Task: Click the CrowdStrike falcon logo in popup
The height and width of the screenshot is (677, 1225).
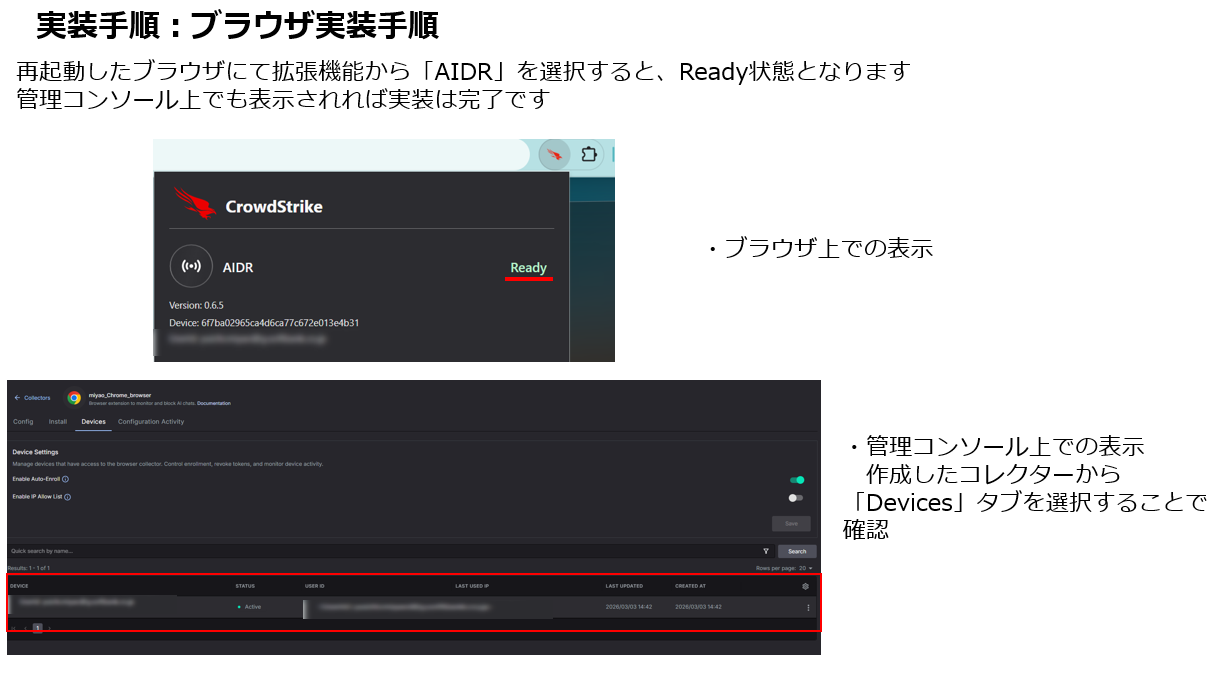Action: pyautogui.click(x=195, y=204)
